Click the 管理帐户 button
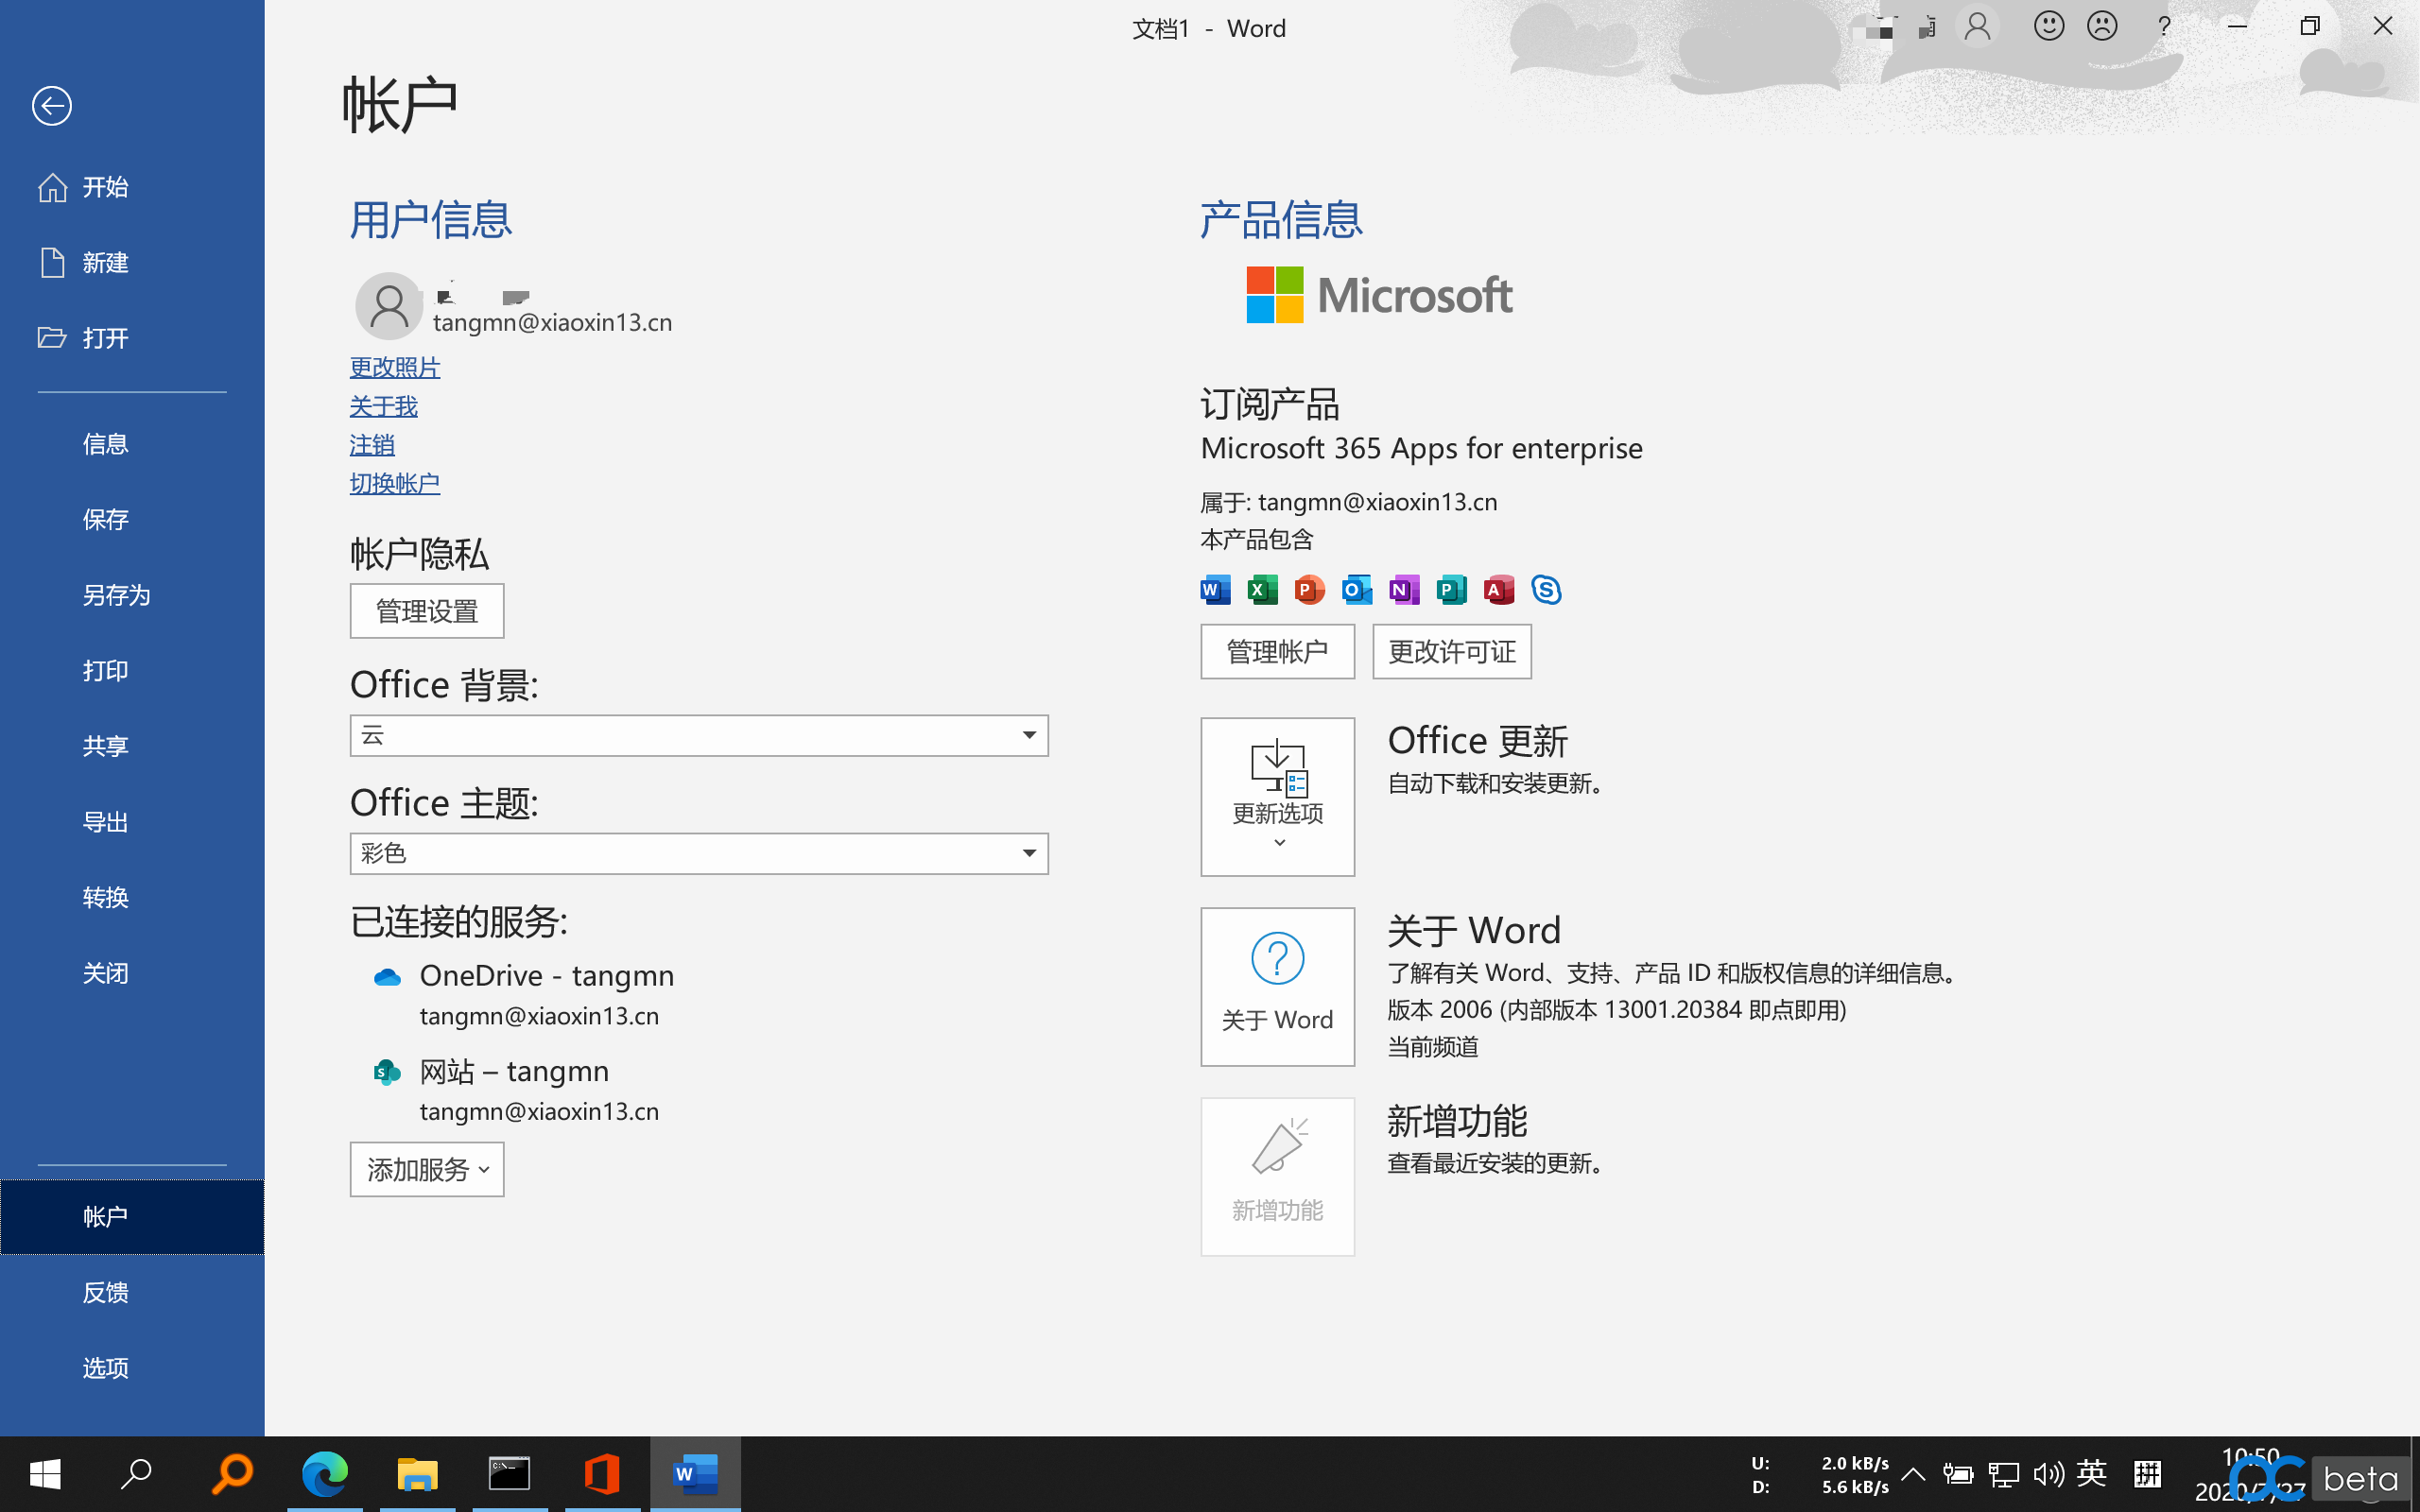 1277,652
